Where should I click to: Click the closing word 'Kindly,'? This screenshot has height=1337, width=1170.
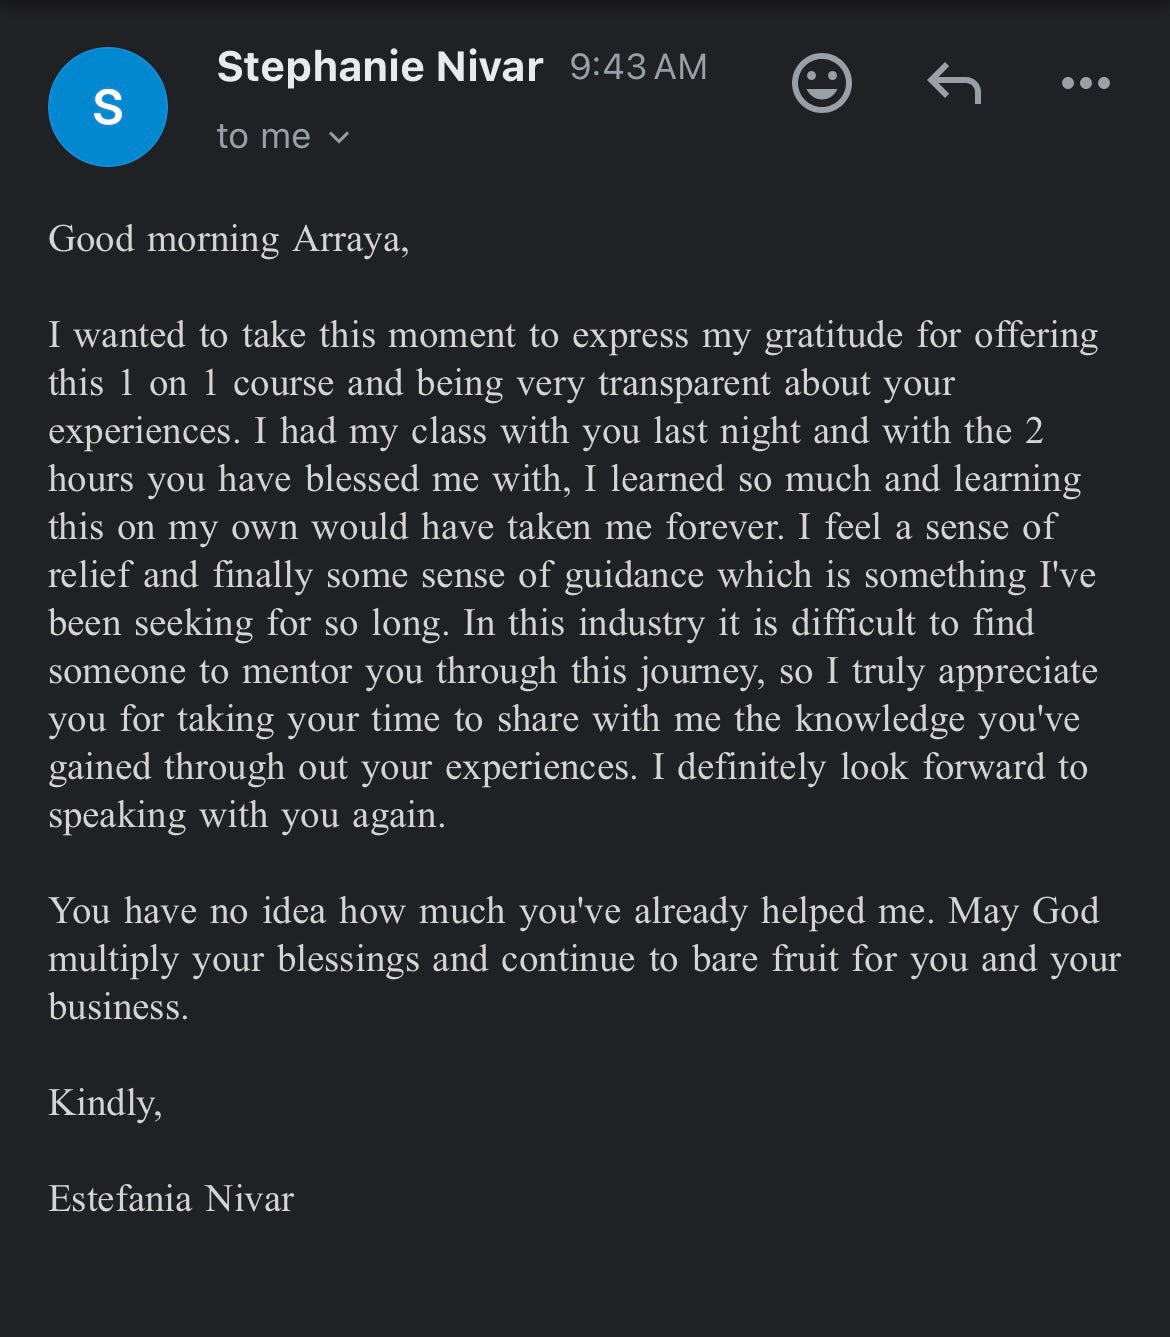pos(105,1104)
